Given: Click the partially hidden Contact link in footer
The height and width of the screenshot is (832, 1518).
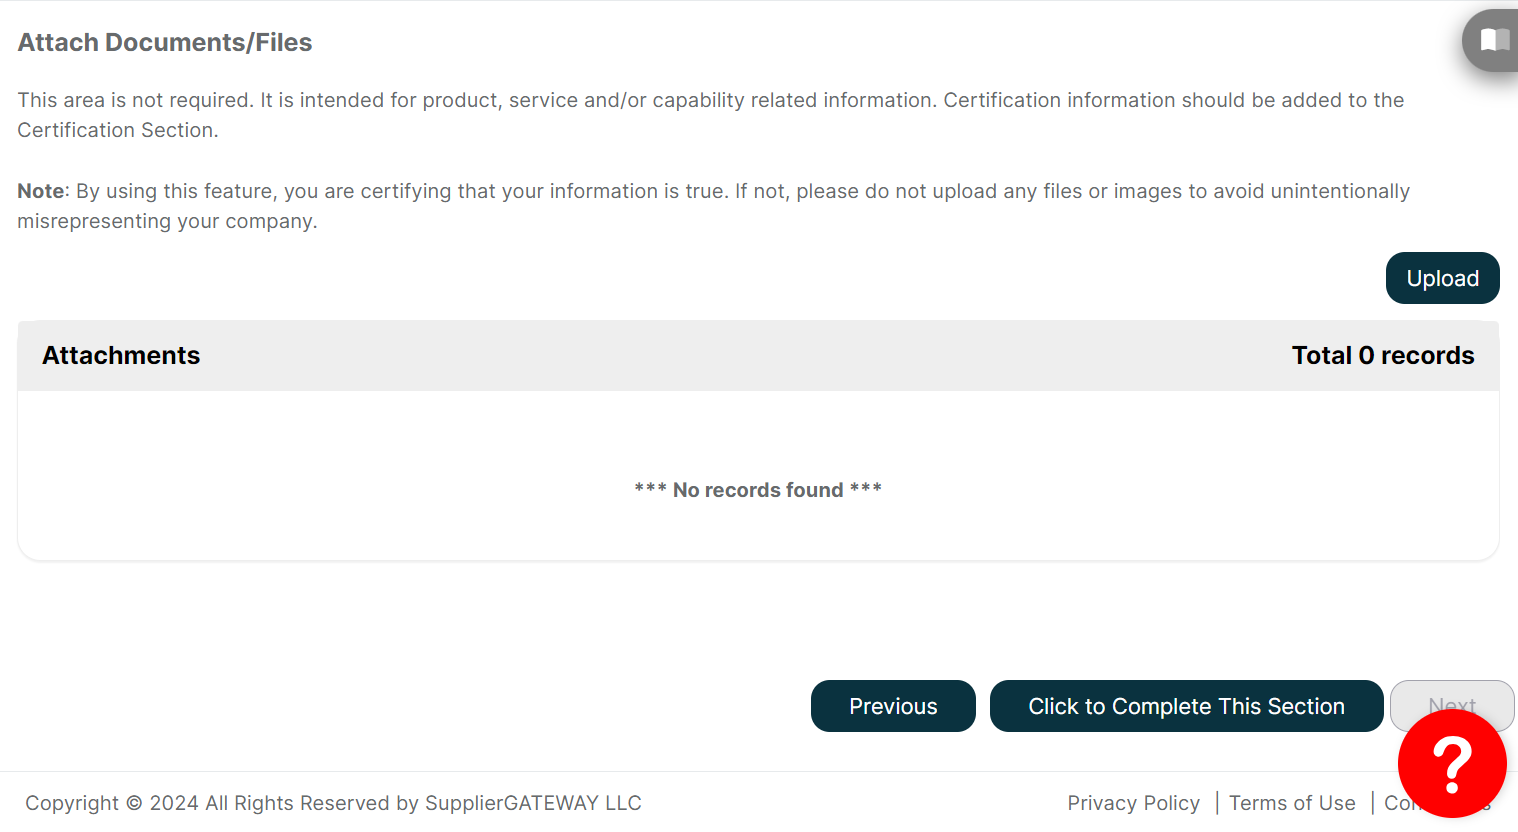Looking at the screenshot, I should click(x=1395, y=803).
